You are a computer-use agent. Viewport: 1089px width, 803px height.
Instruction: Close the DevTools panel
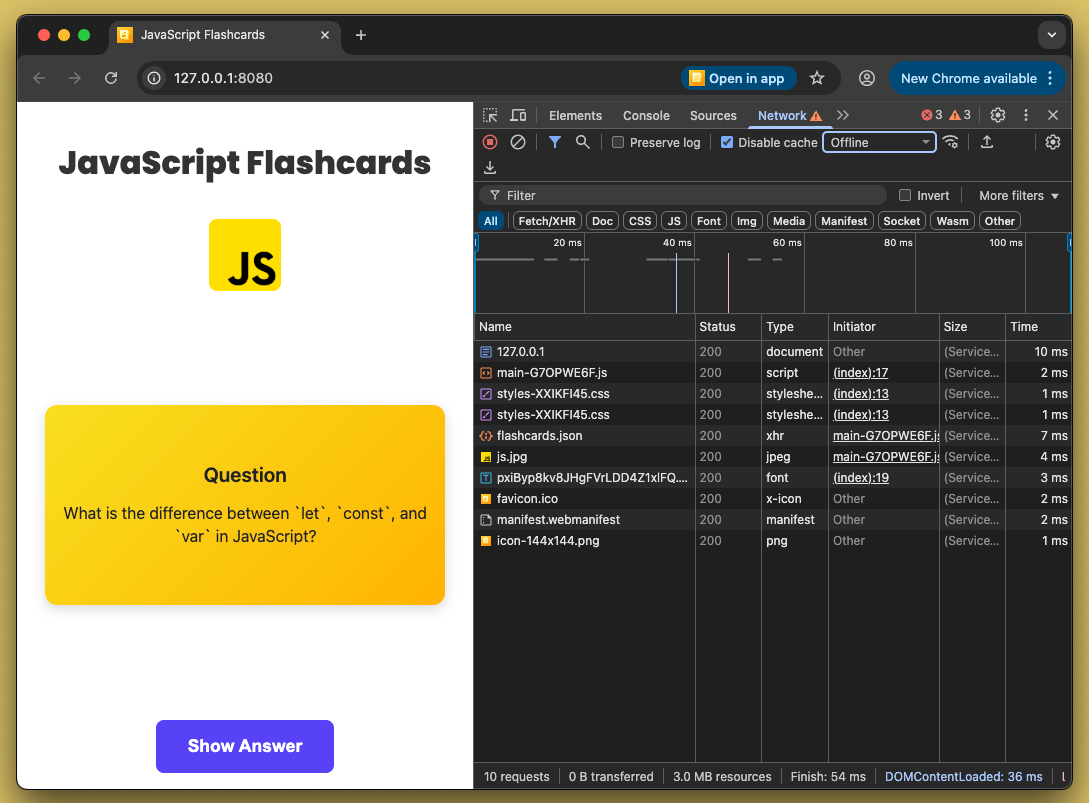click(x=1053, y=115)
